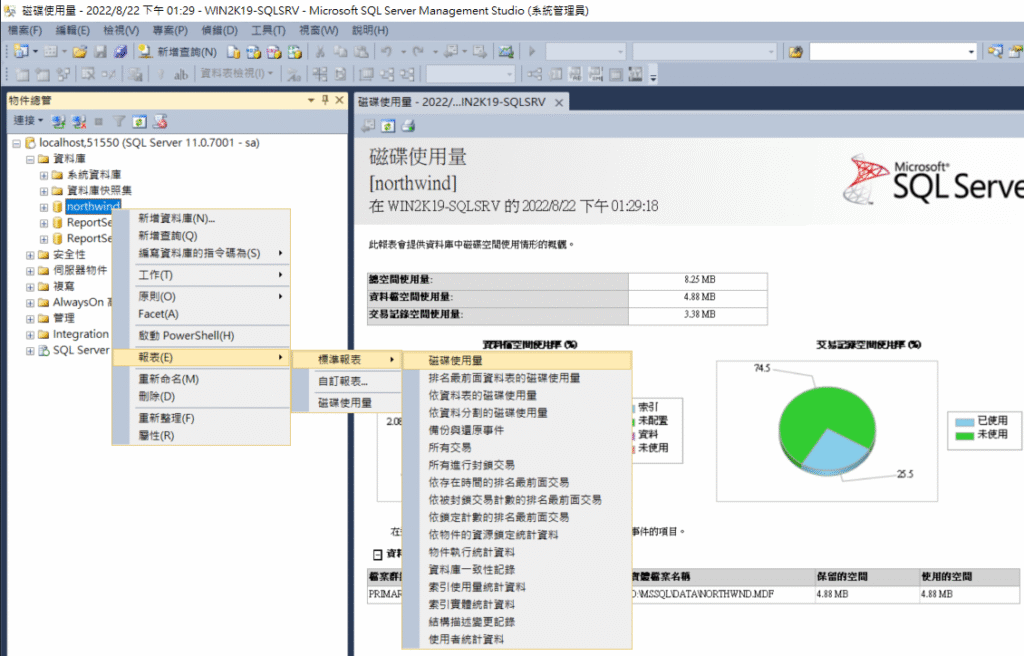Collapse the localhost,51550 server node
The width and height of the screenshot is (1024, 656).
click(16, 143)
